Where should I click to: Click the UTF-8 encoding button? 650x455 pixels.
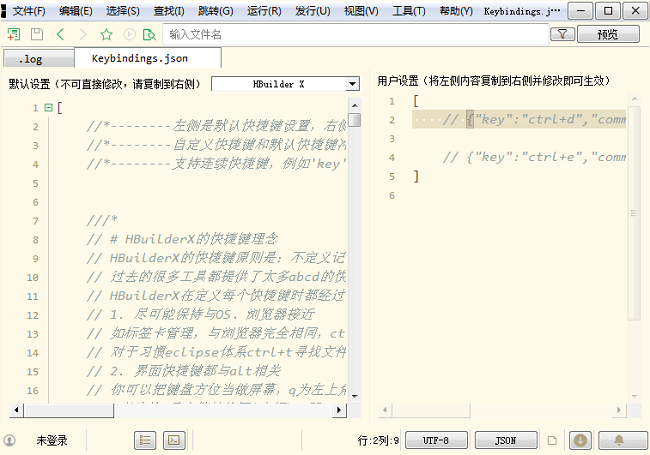pos(437,440)
